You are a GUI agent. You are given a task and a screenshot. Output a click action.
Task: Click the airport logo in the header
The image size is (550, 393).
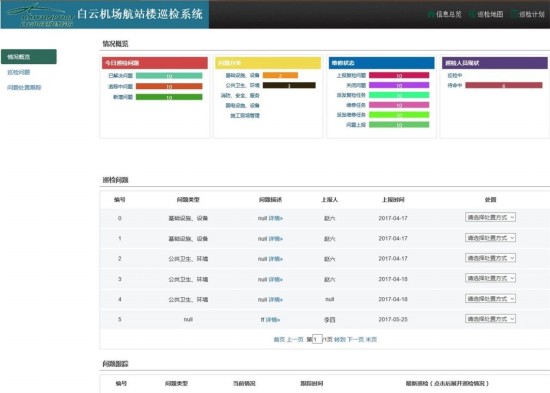(40, 15)
